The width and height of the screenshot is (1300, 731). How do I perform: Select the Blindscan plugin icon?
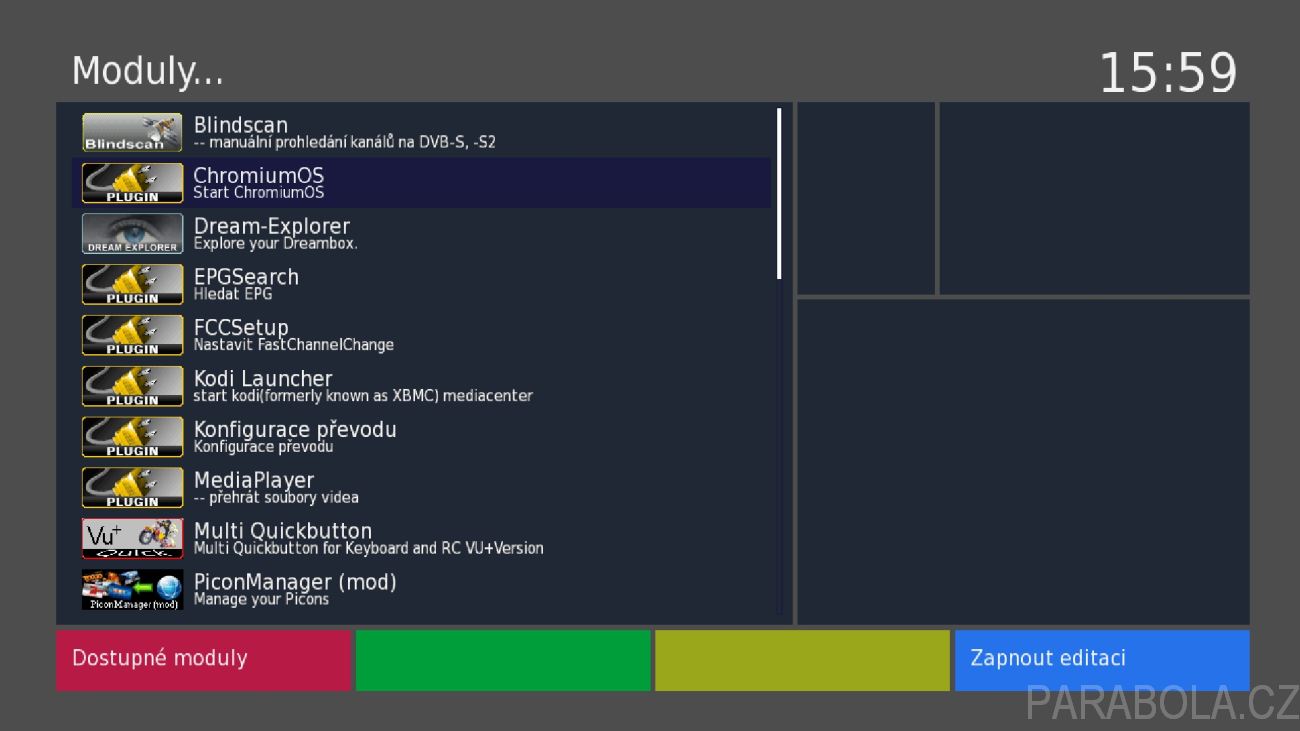(132, 132)
